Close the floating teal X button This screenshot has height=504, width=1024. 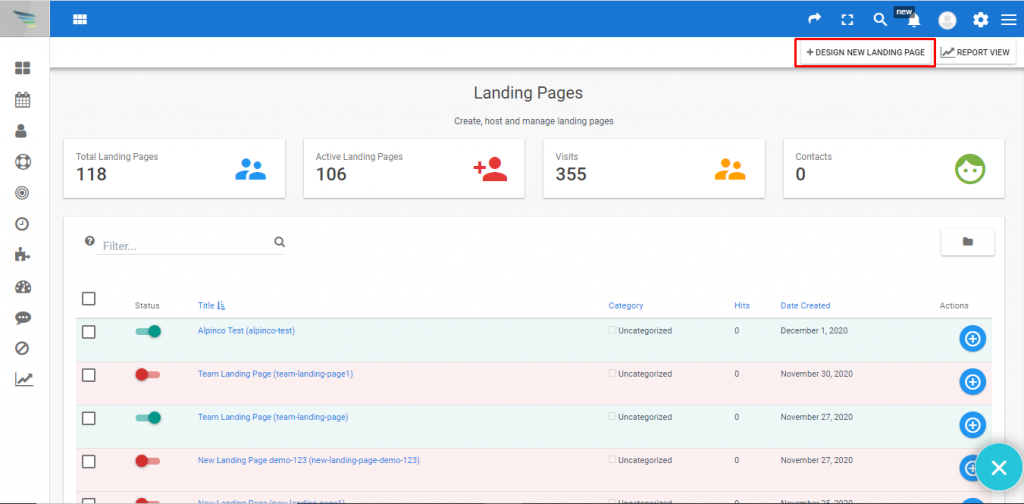pyautogui.click(x=999, y=467)
